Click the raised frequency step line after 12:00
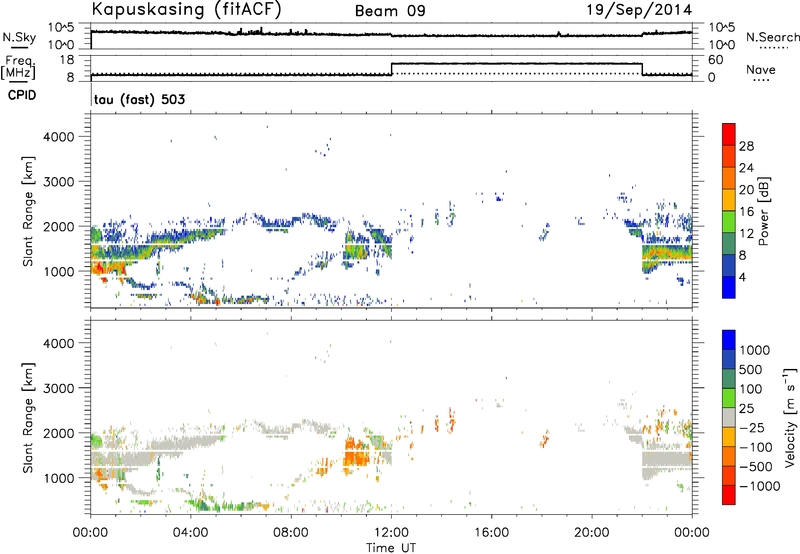 pos(516,63)
